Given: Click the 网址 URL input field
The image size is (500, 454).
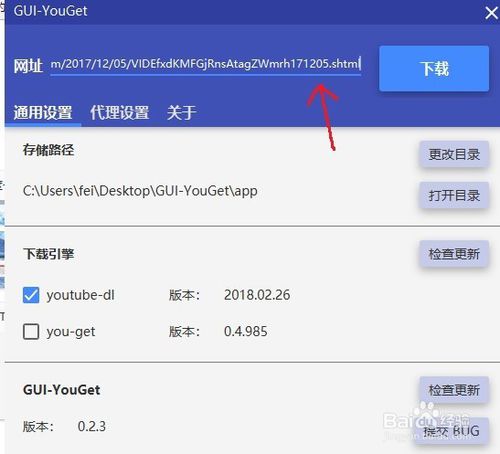Looking at the screenshot, I should [205, 64].
